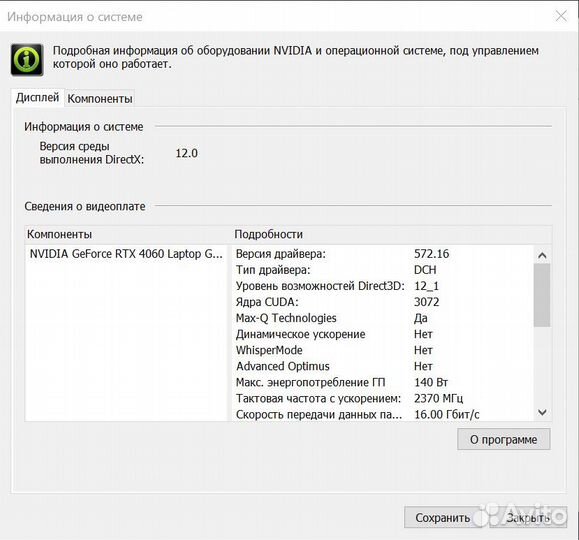Open the О программе dialog
The width and height of the screenshot is (579, 540).
503,439
